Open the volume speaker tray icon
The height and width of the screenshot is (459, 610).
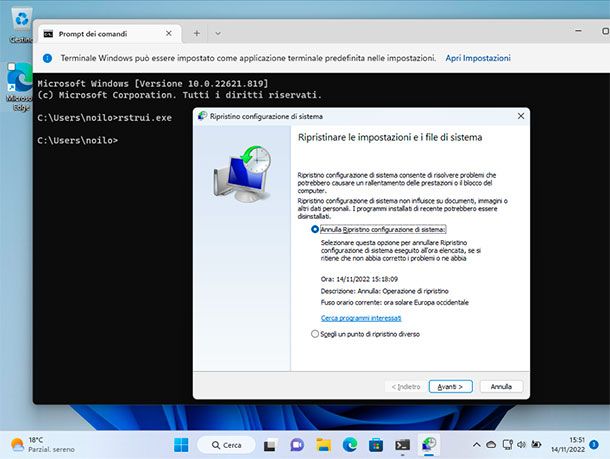tap(522, 445)
